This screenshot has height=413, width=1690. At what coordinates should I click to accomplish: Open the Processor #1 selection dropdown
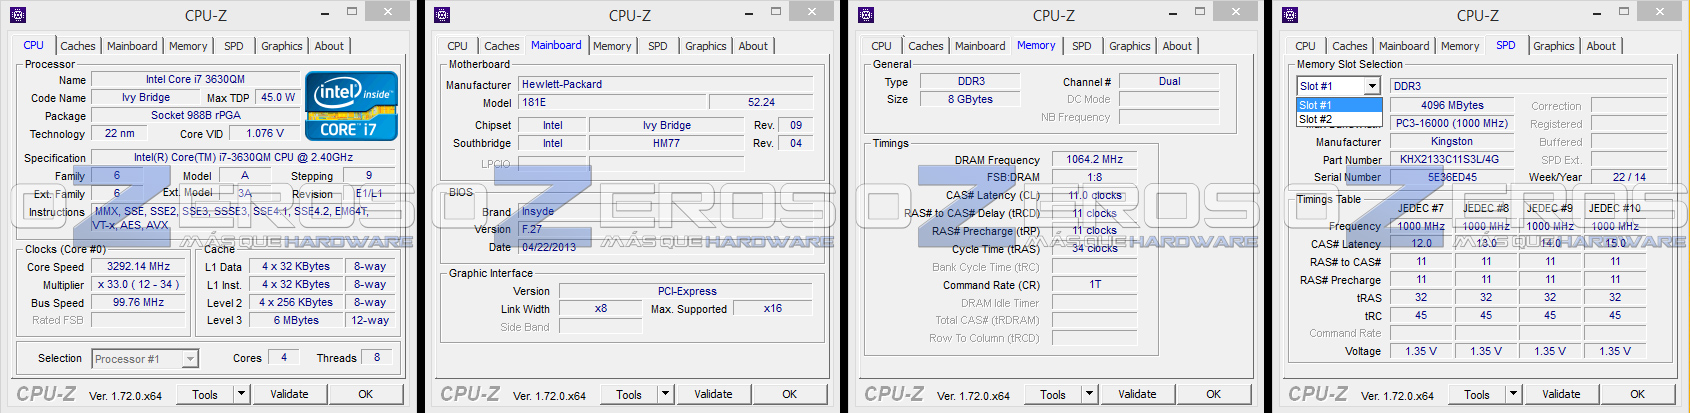click(x=145, y=358)
